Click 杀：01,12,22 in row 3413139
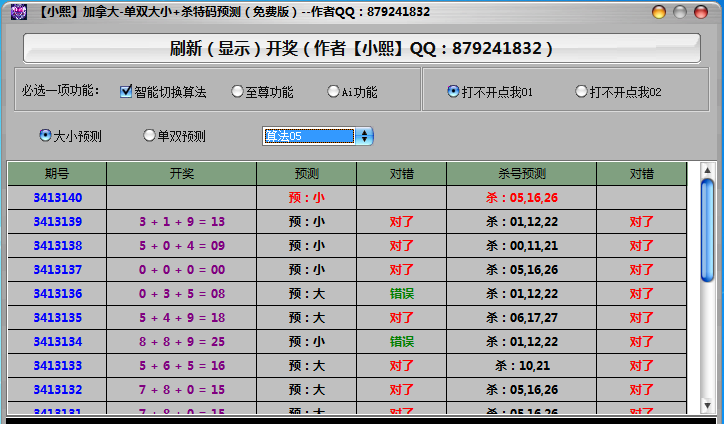This screenshot has width=724, height=424. 522,222
